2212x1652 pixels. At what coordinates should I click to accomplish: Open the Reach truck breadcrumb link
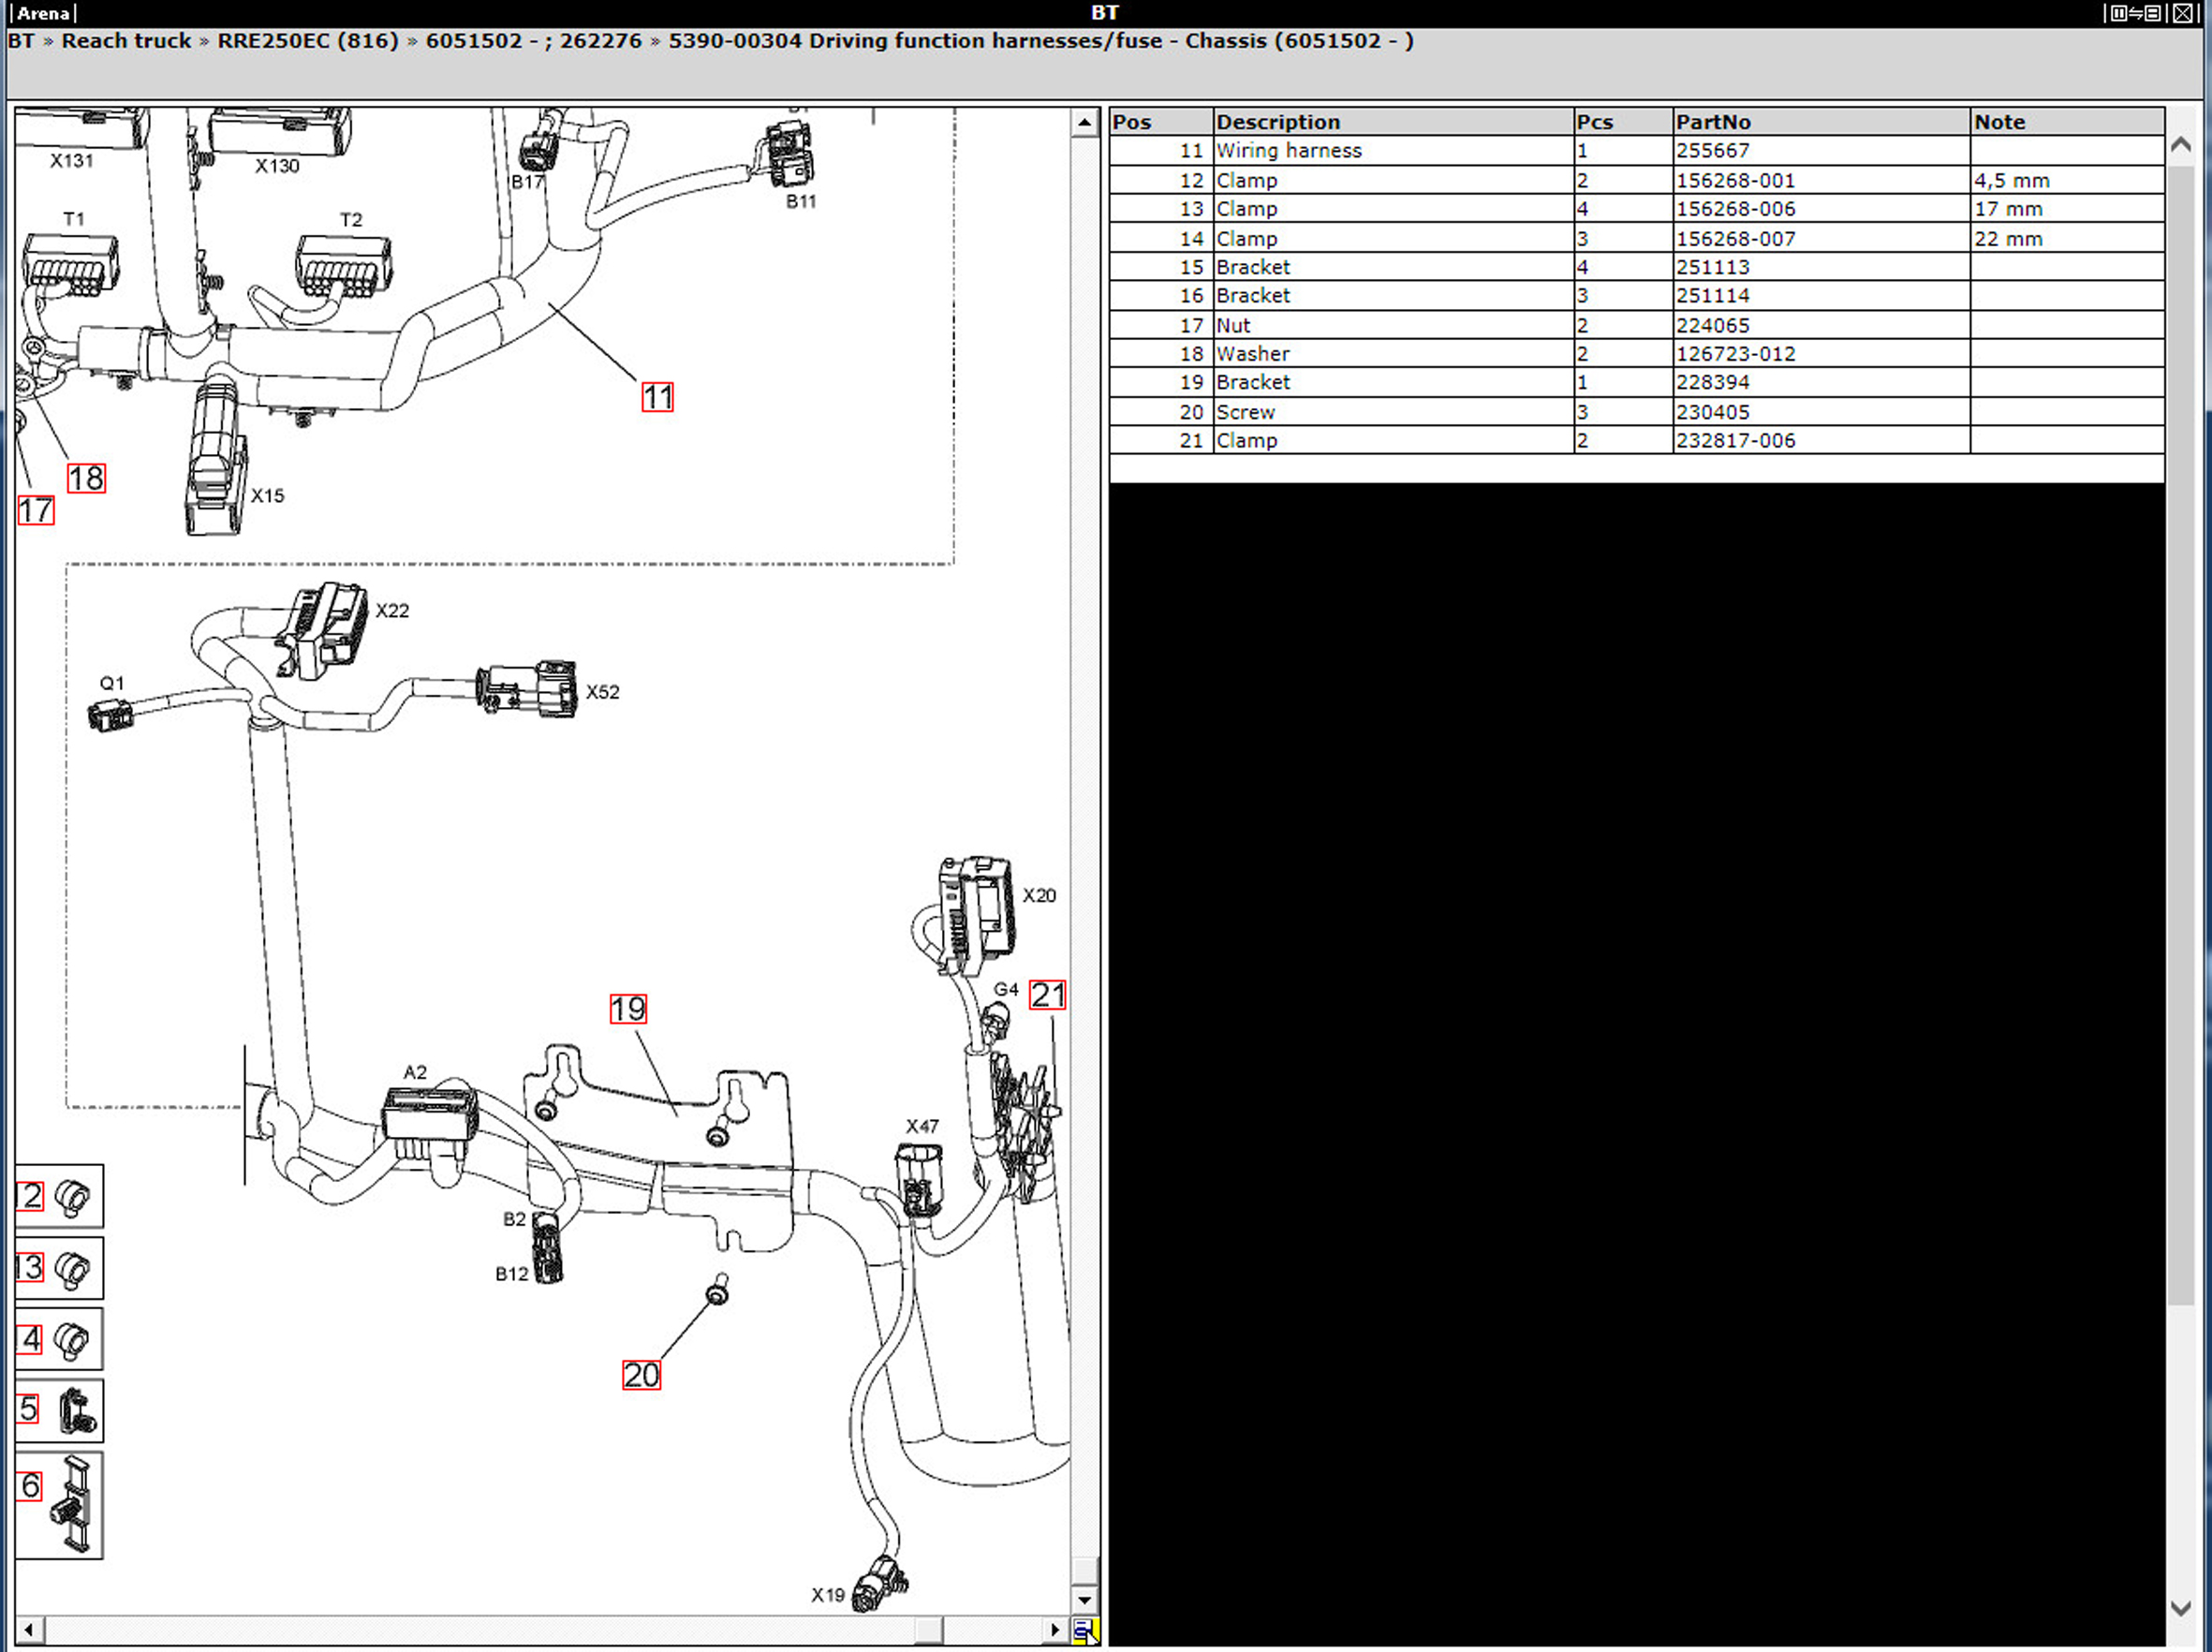pos(126,41)
